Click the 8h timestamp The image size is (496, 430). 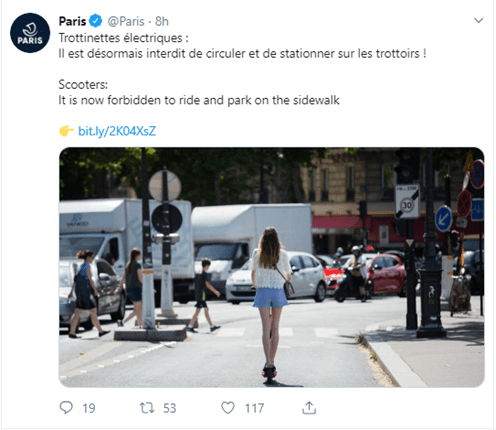[162, 21]
